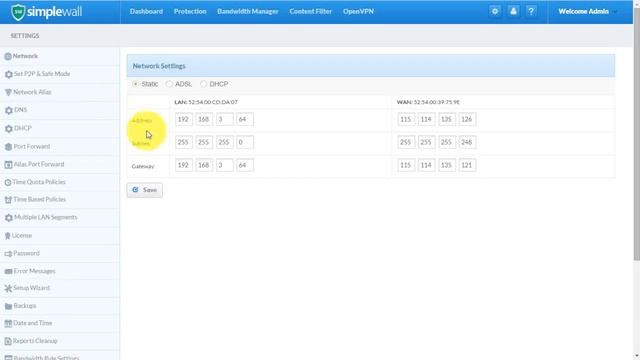
Task: Click the Network Settings panel heading
Action: [159, 66]
